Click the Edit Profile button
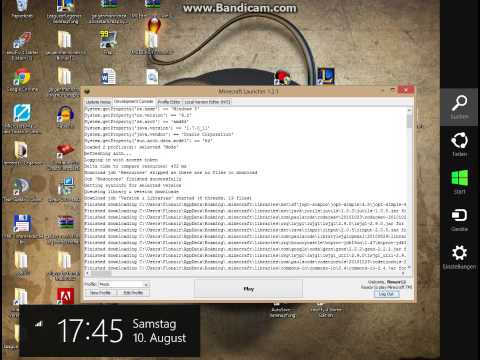Screen dimensions: 480x360 click(133, 293)
